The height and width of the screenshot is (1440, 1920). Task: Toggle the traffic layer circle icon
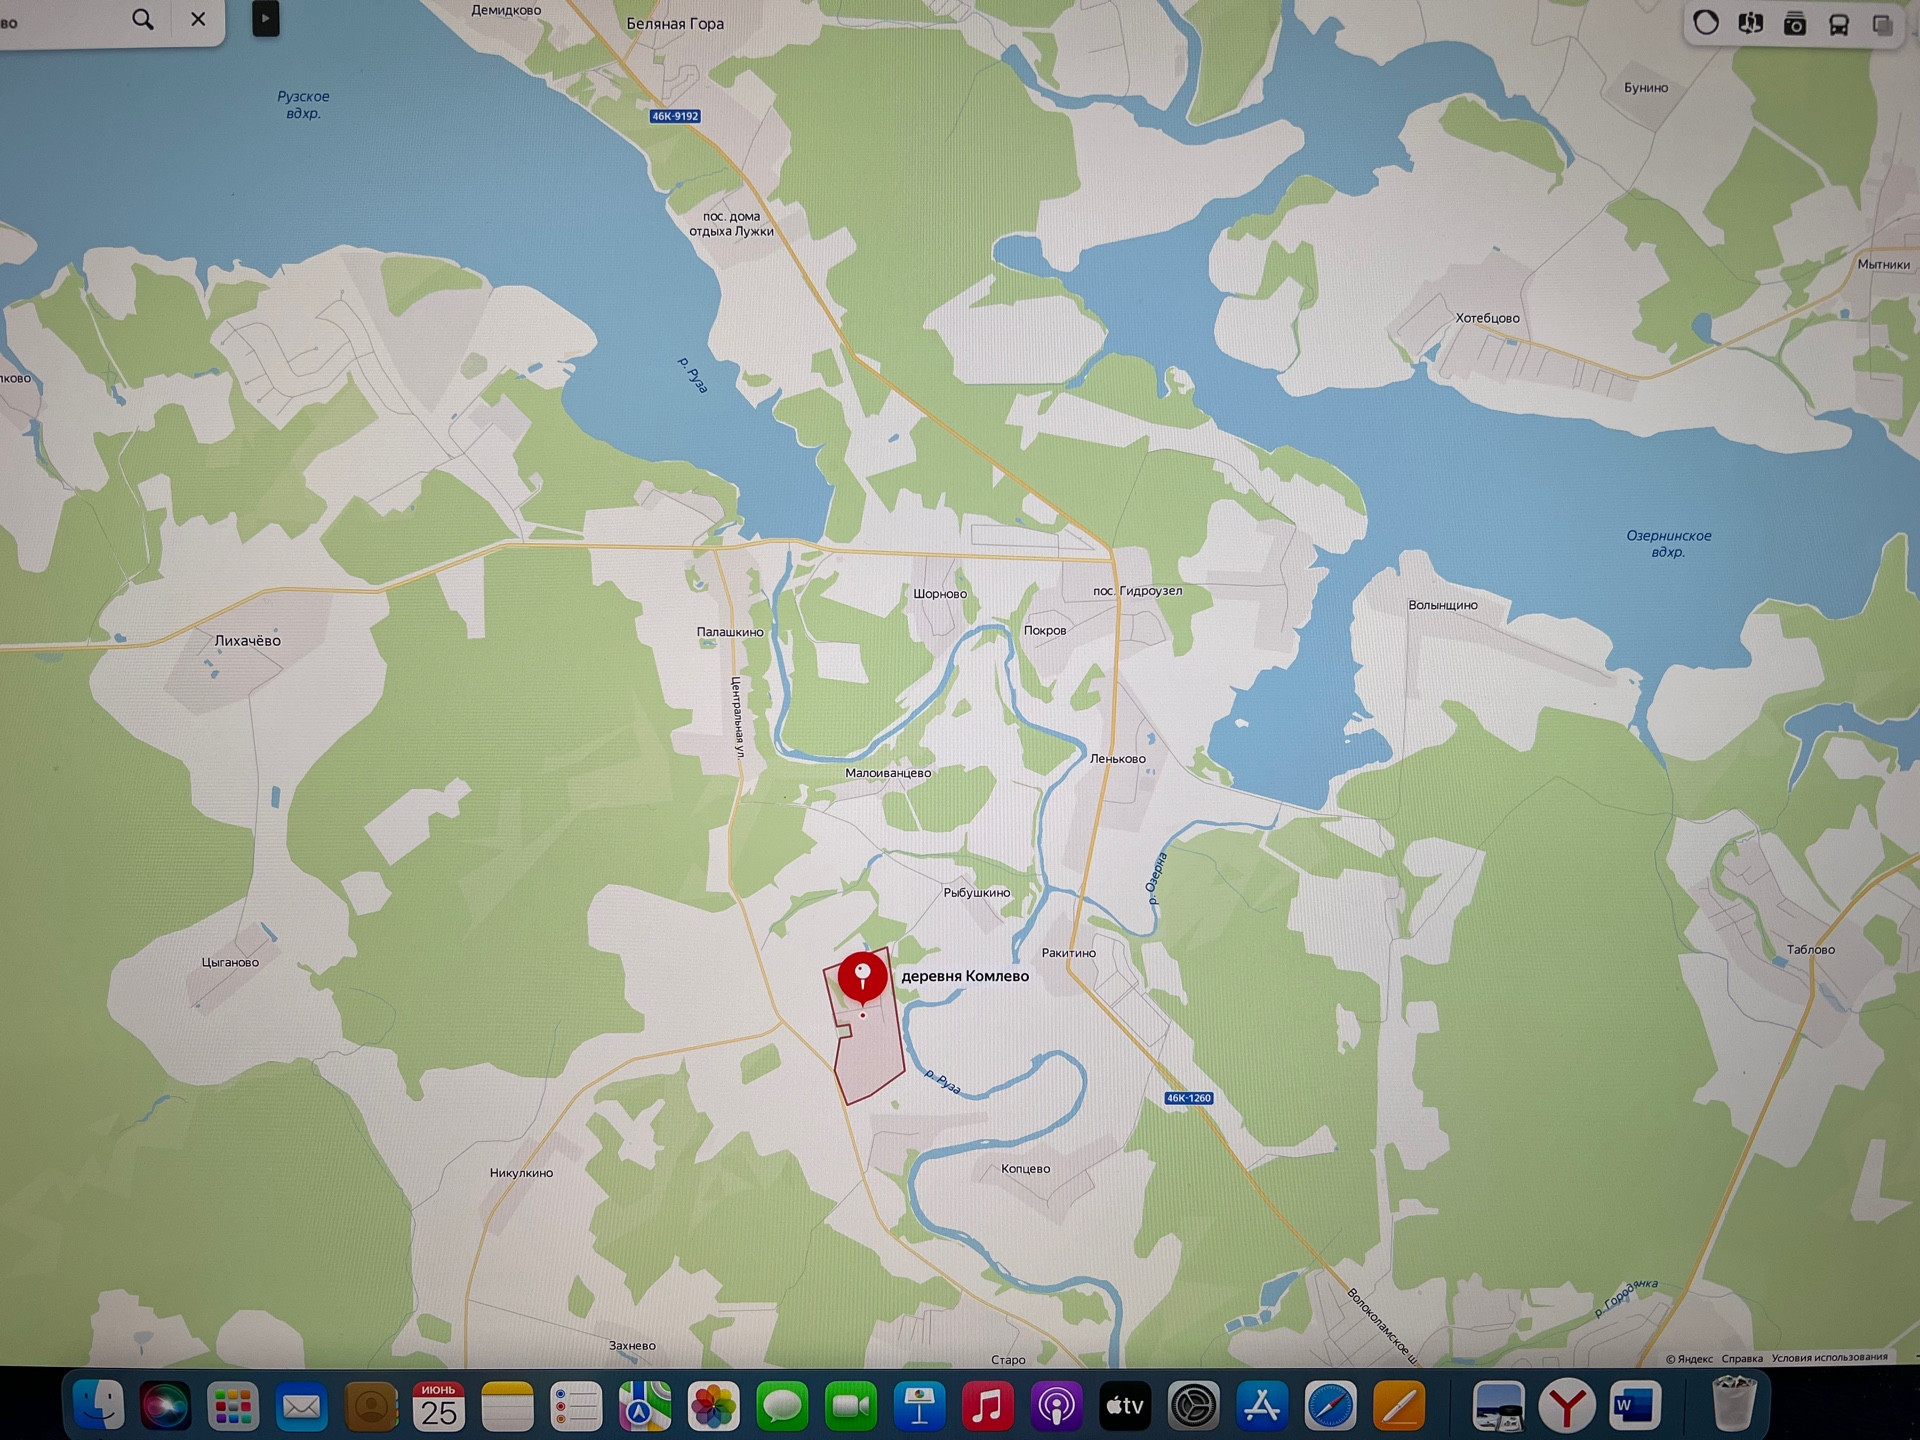tap(1706, 23)
